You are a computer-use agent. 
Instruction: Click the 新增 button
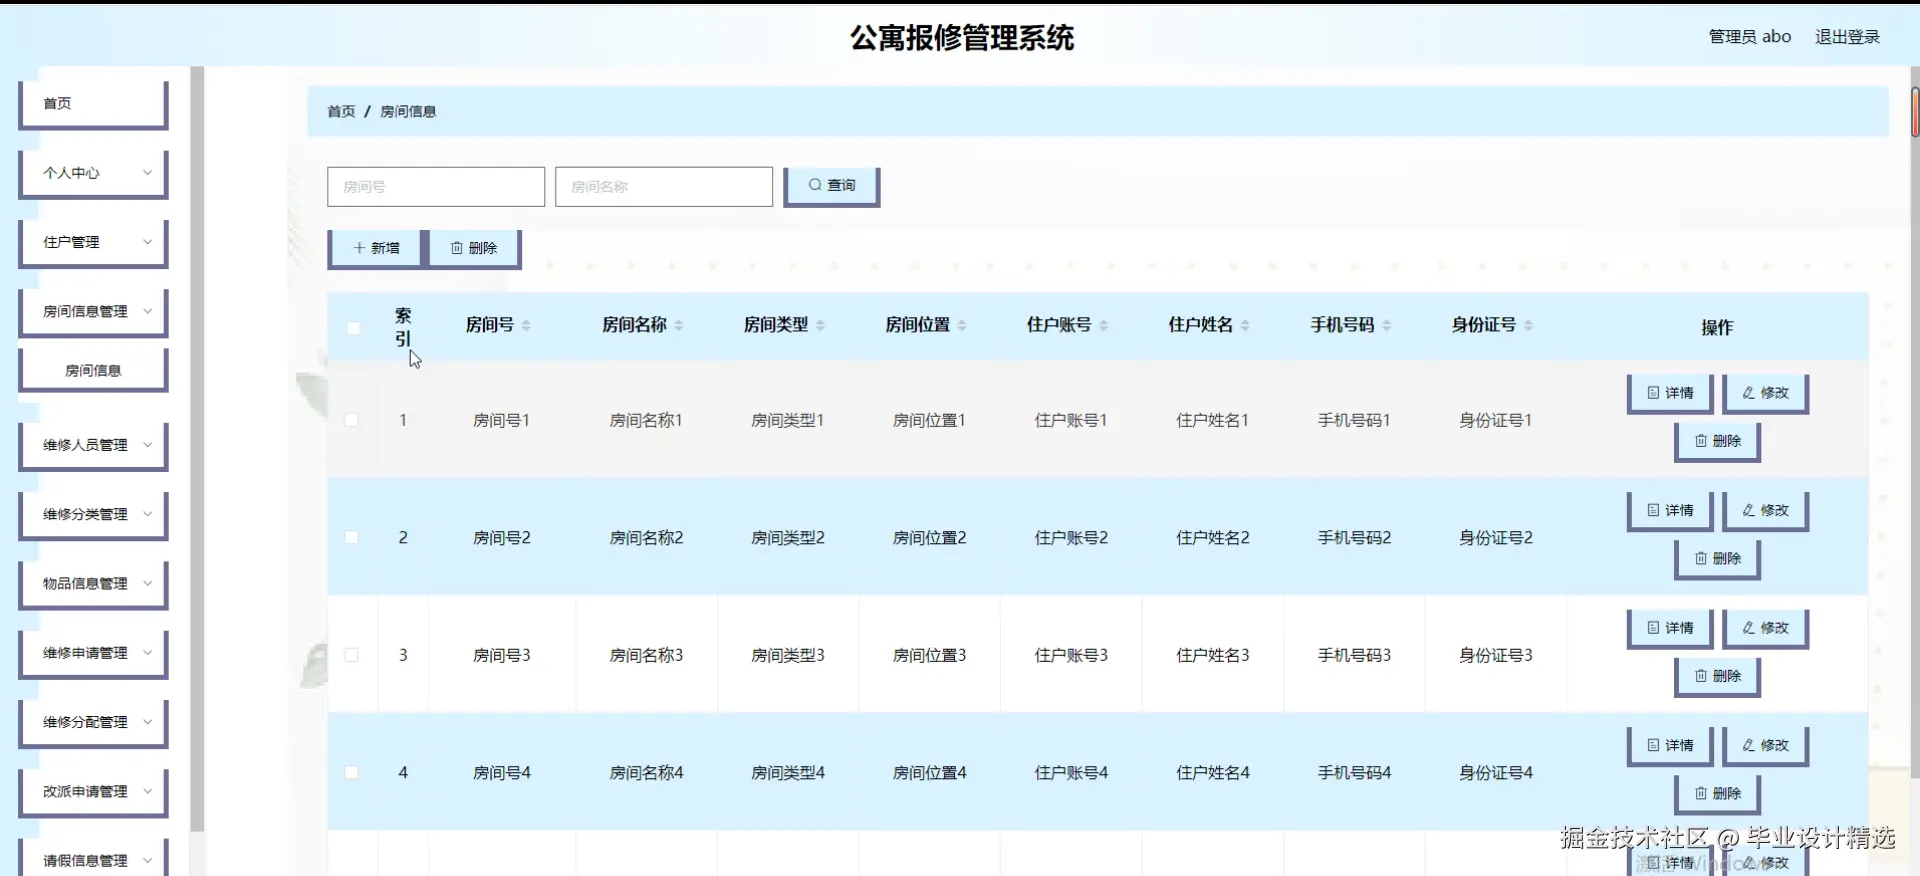coord(375,248)
